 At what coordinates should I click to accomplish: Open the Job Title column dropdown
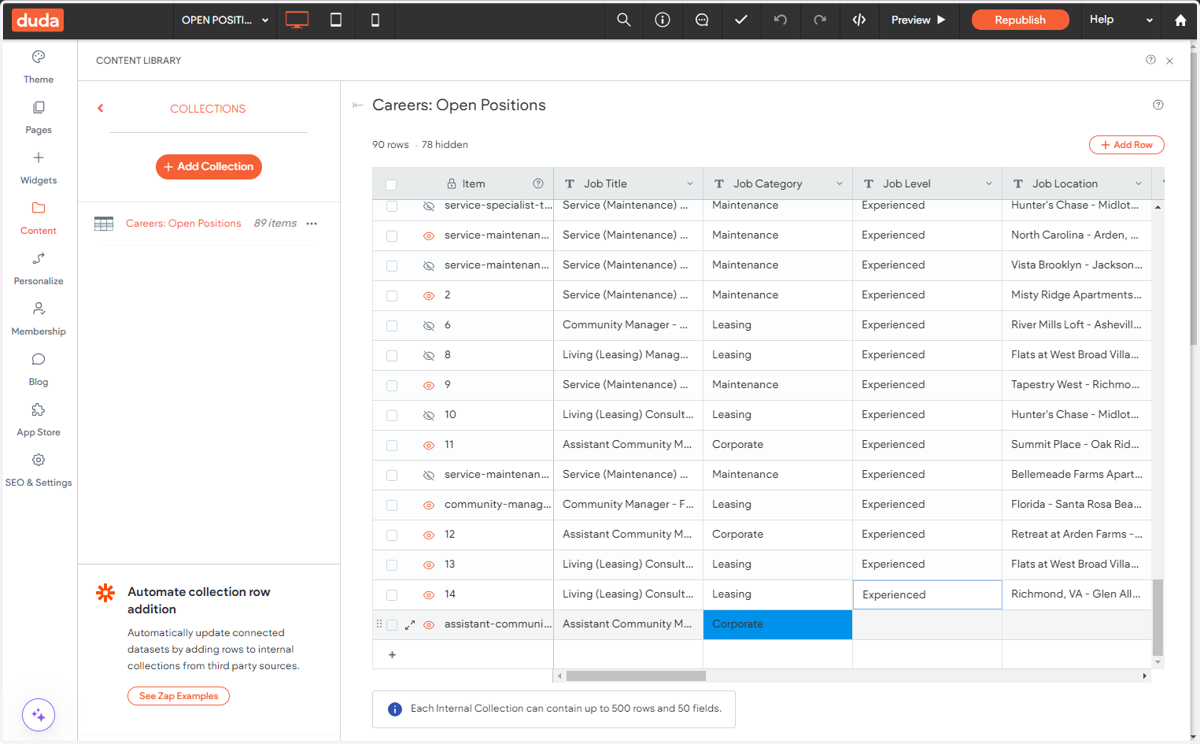689,184
